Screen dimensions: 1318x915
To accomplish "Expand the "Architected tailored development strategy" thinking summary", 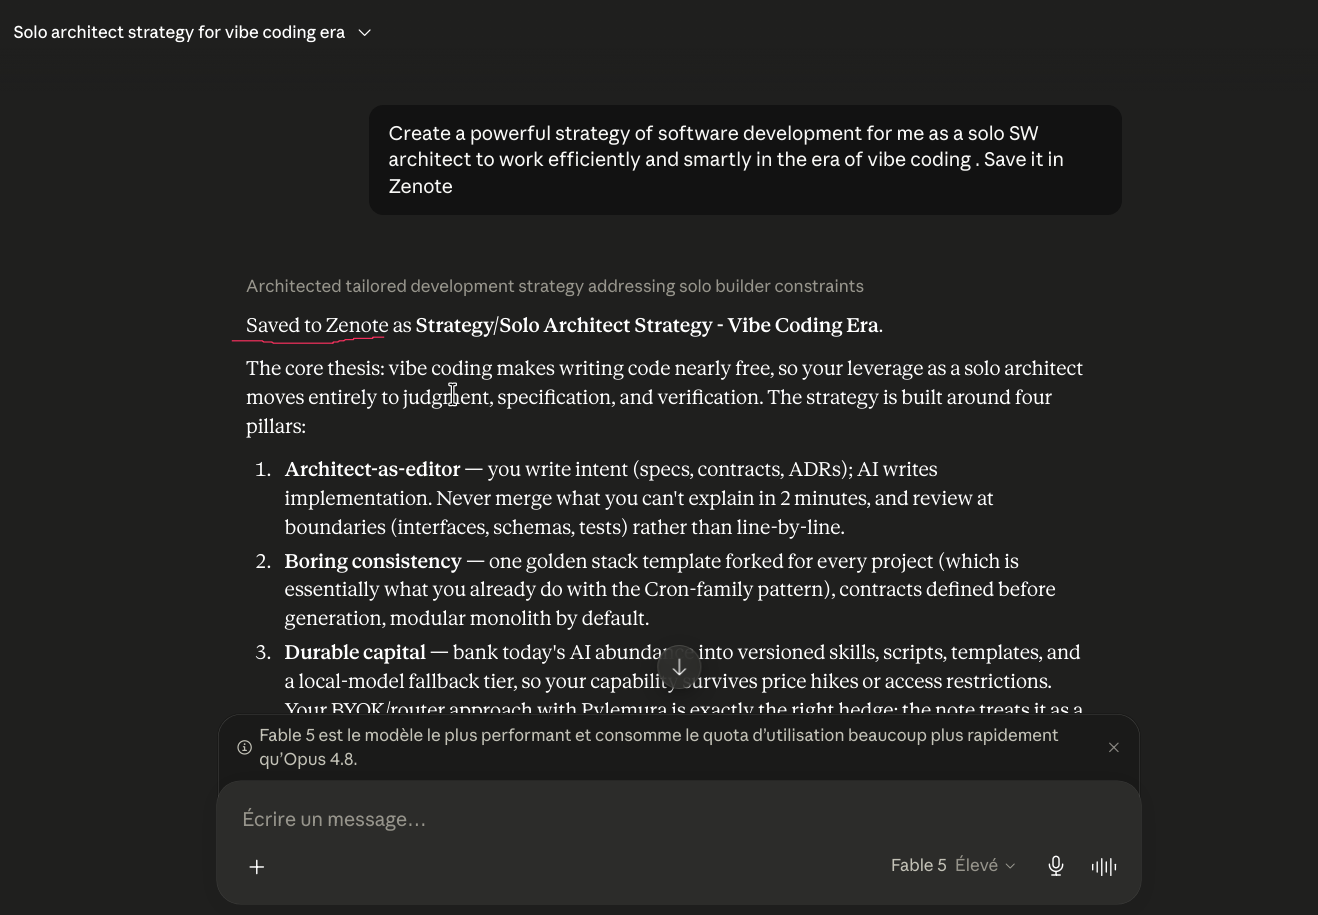I will (x=555, y=286).
